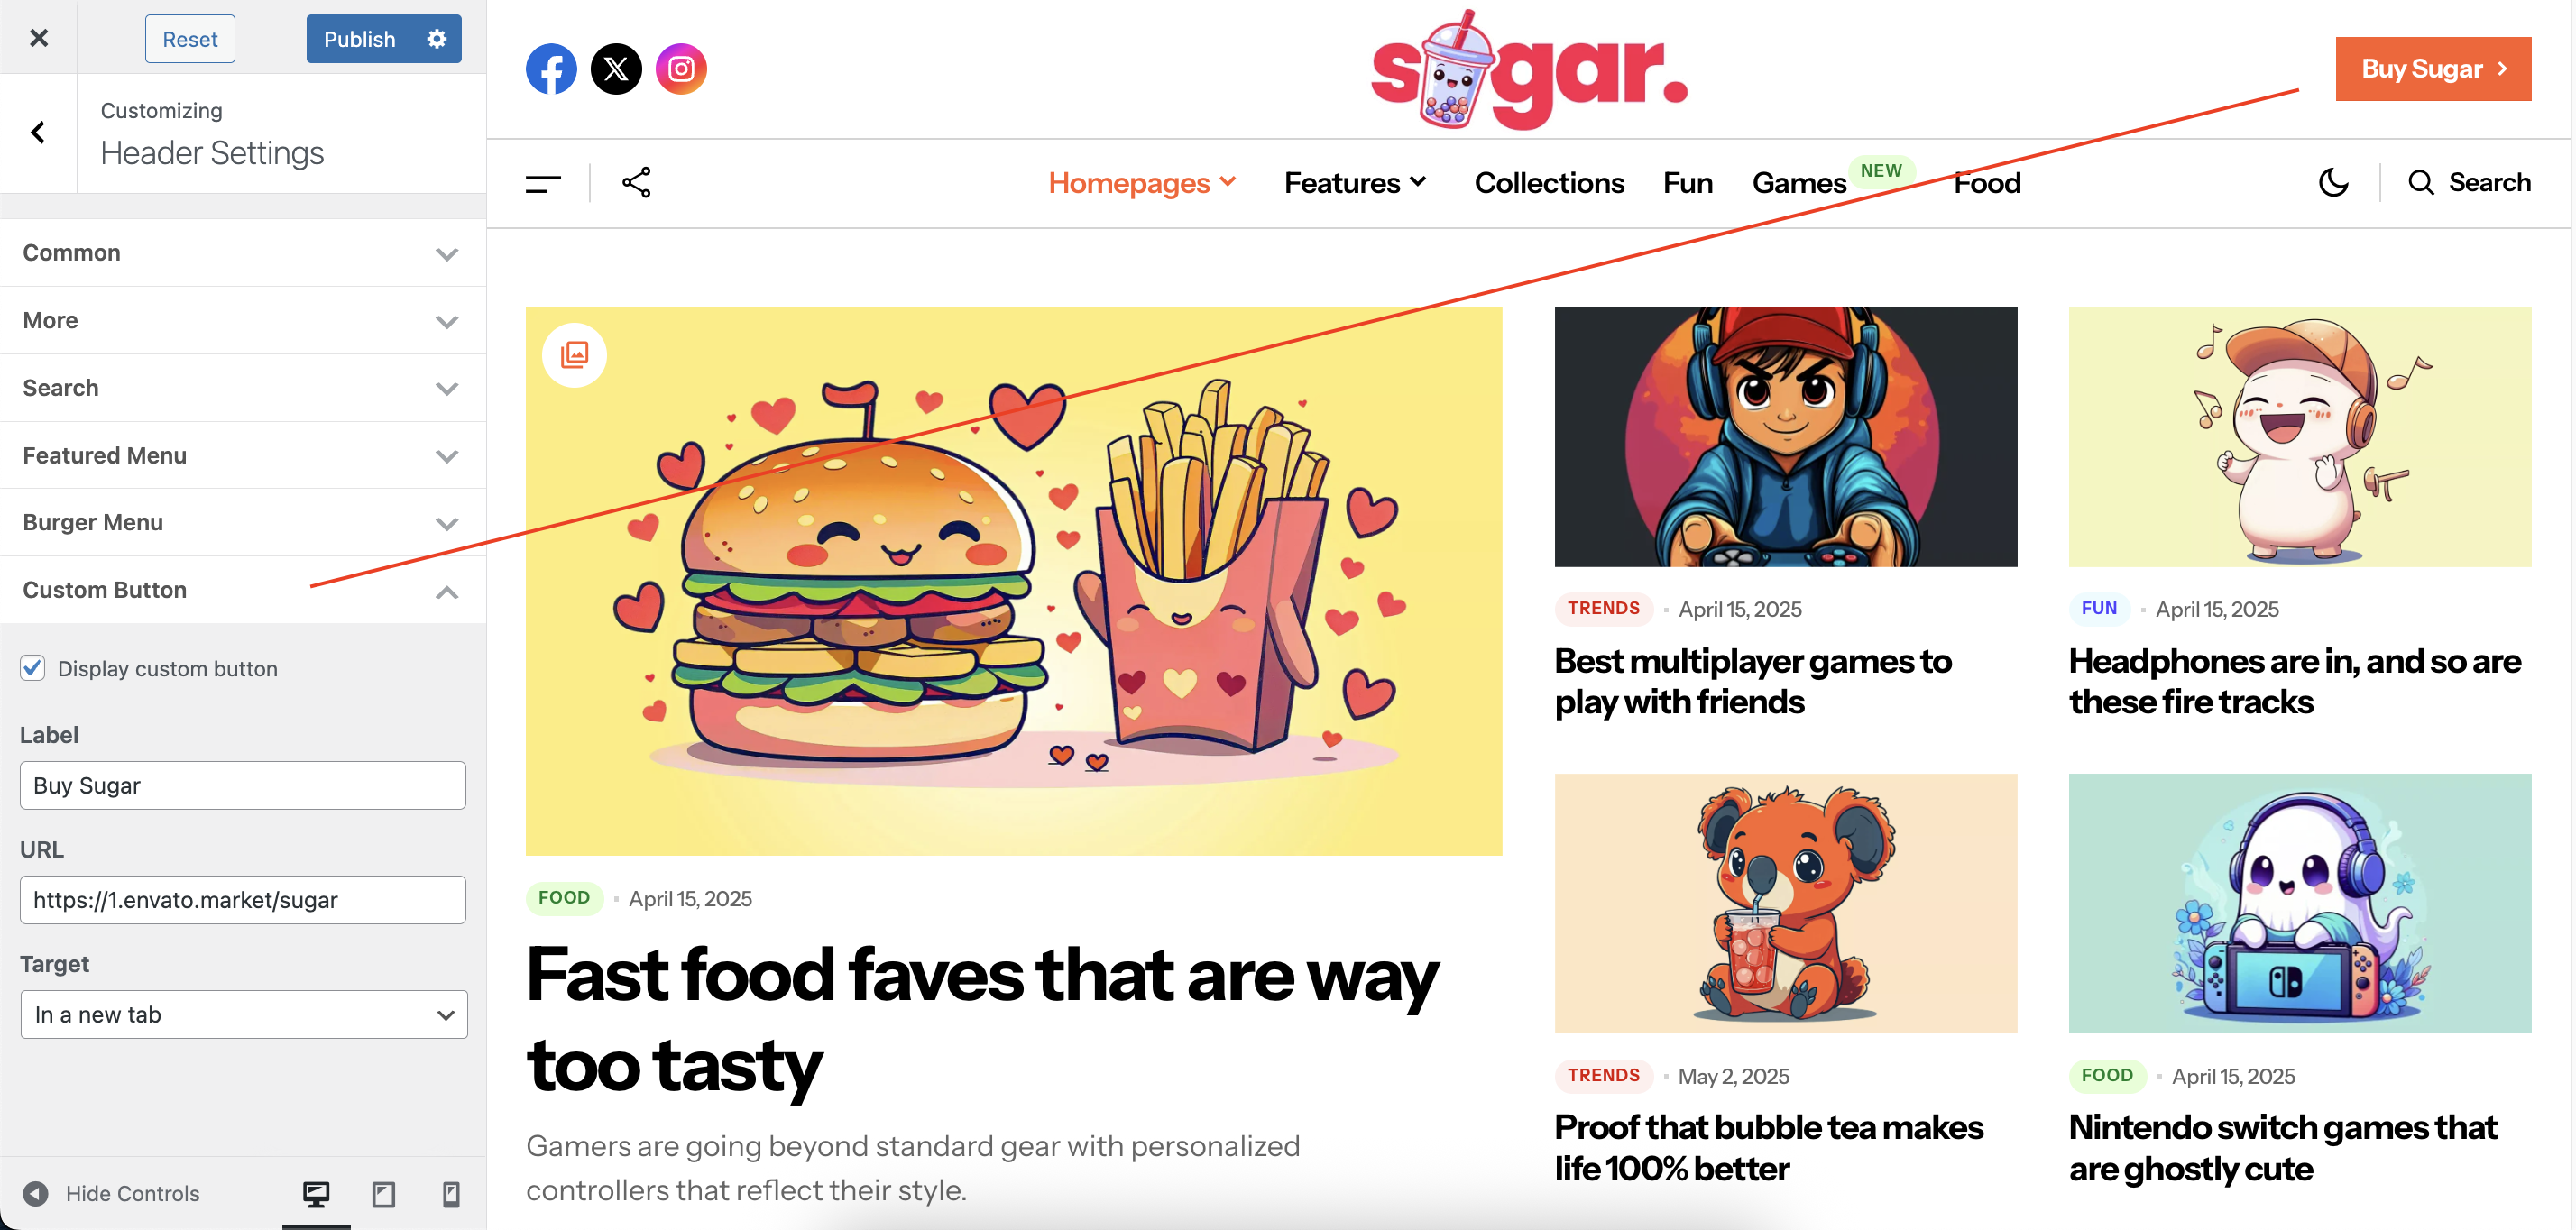Switch to tablet preview icon
Screen dimensions: 2576x1230
[383, 1193]
